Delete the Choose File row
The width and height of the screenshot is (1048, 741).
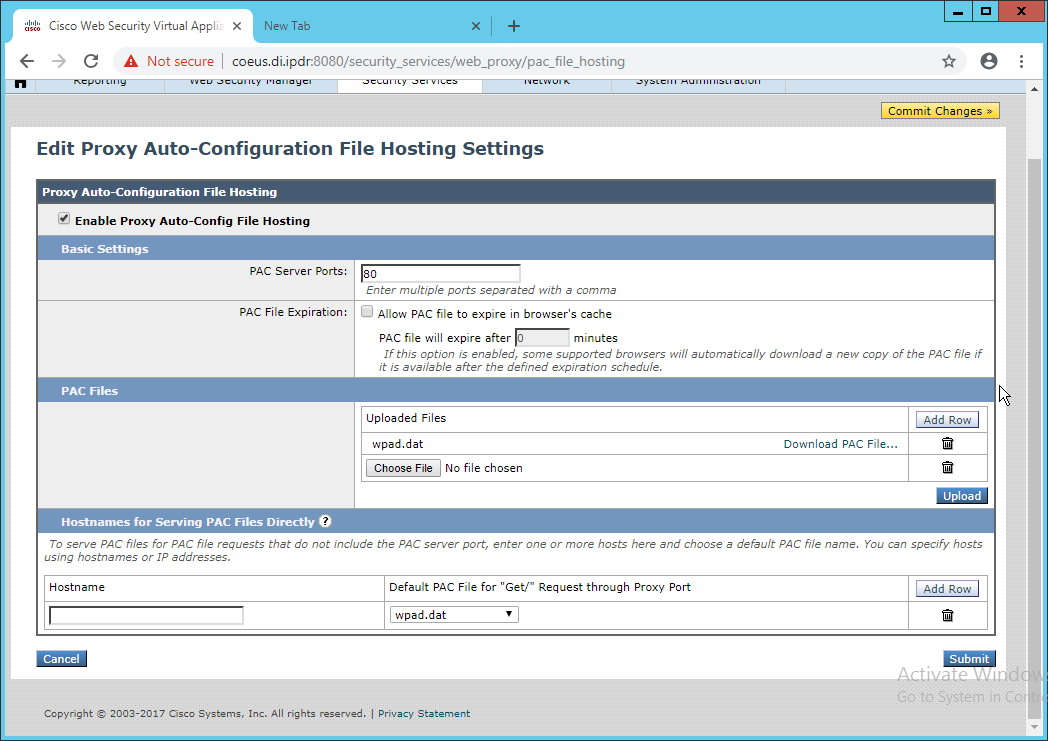click(947, 468)
